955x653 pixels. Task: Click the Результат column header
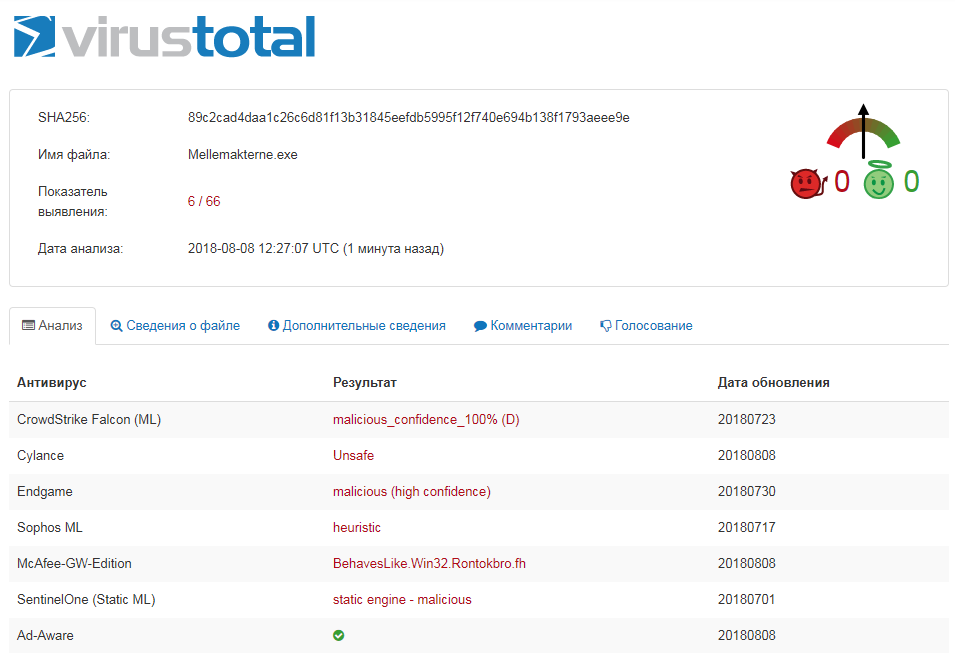point(365,383)
